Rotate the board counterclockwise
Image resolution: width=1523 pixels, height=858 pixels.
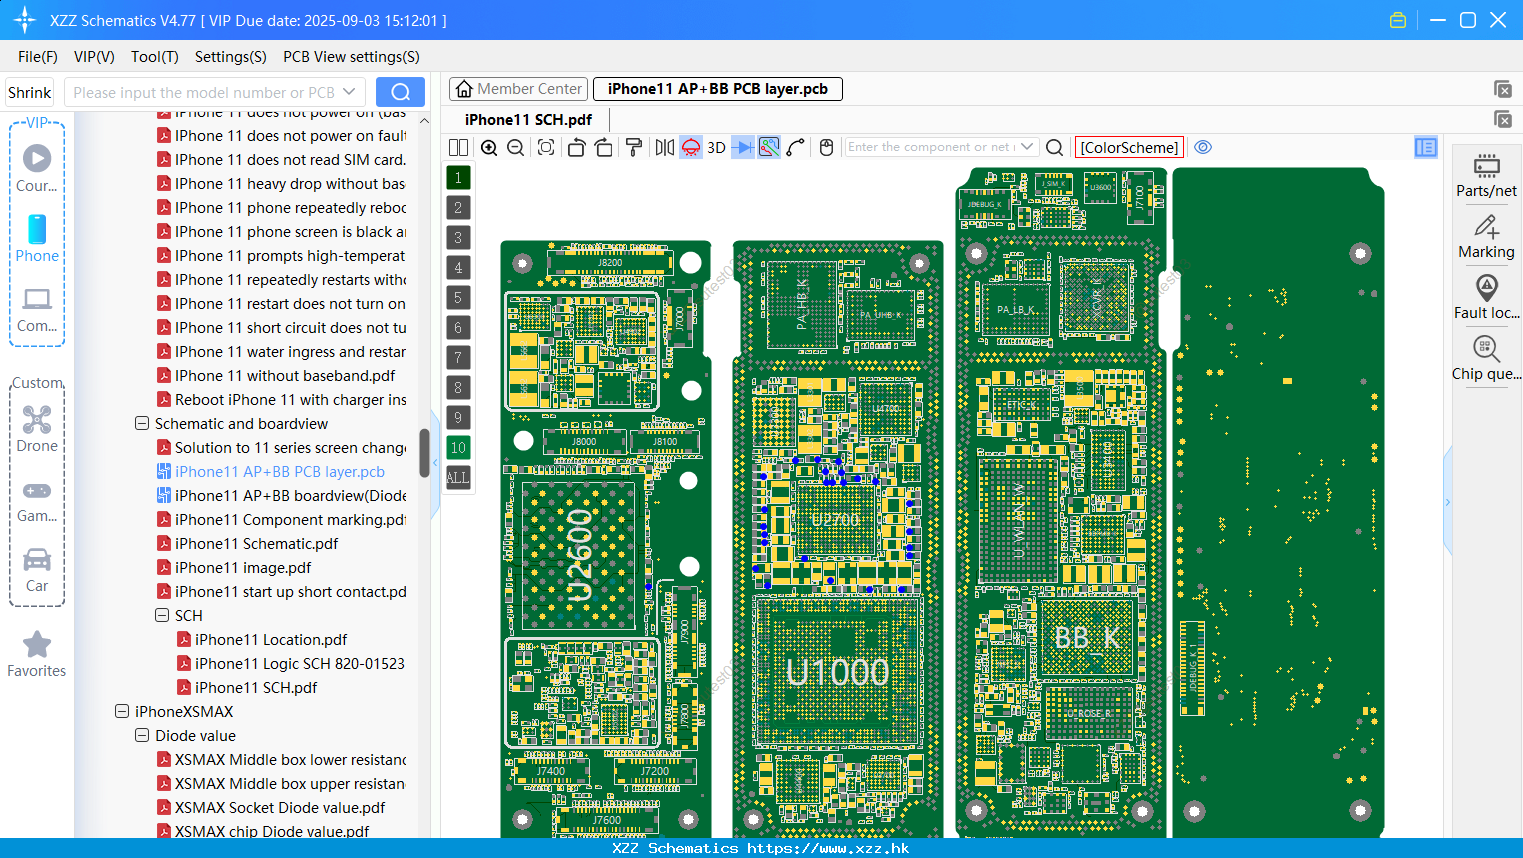tap(577, 147)
